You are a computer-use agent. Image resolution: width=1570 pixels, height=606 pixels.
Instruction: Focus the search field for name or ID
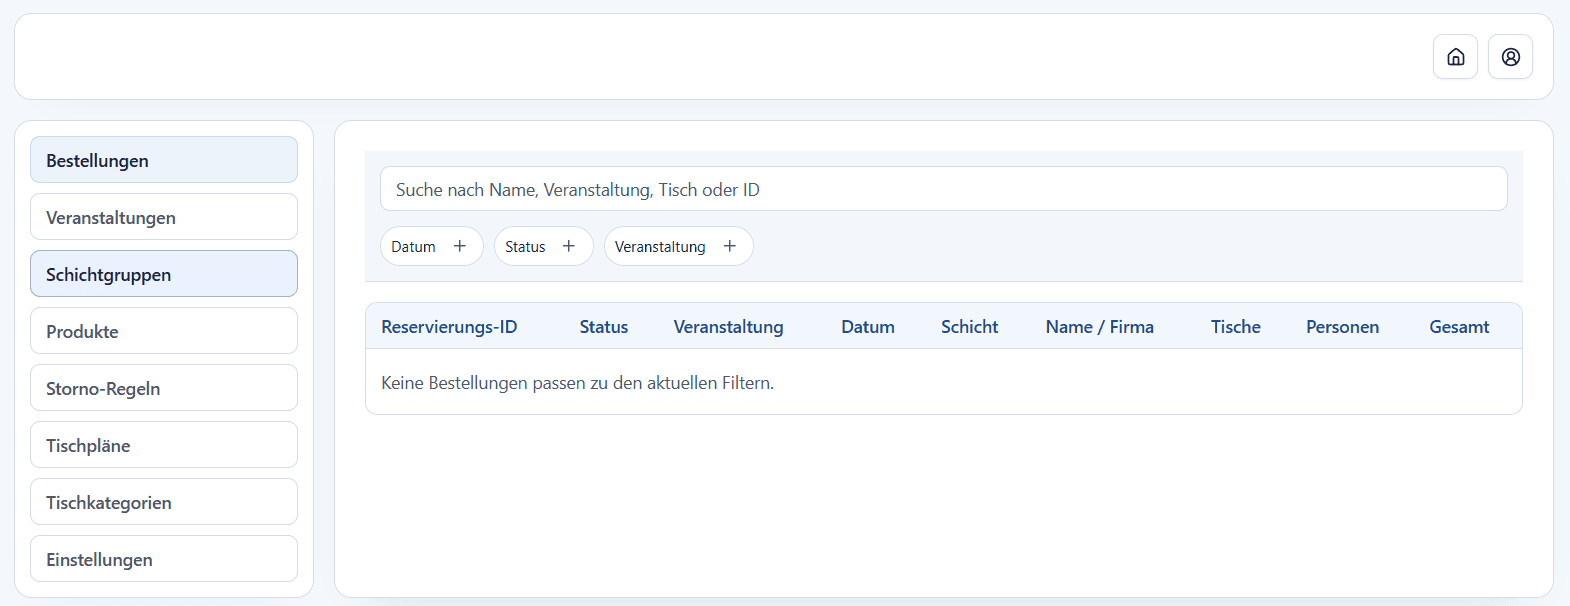point(943,189)
